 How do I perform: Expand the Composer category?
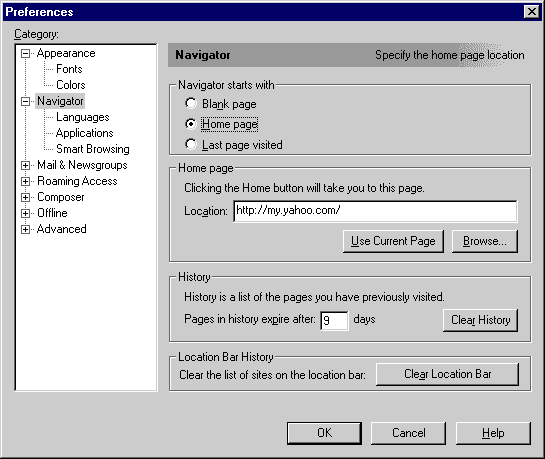click(25, 197)
